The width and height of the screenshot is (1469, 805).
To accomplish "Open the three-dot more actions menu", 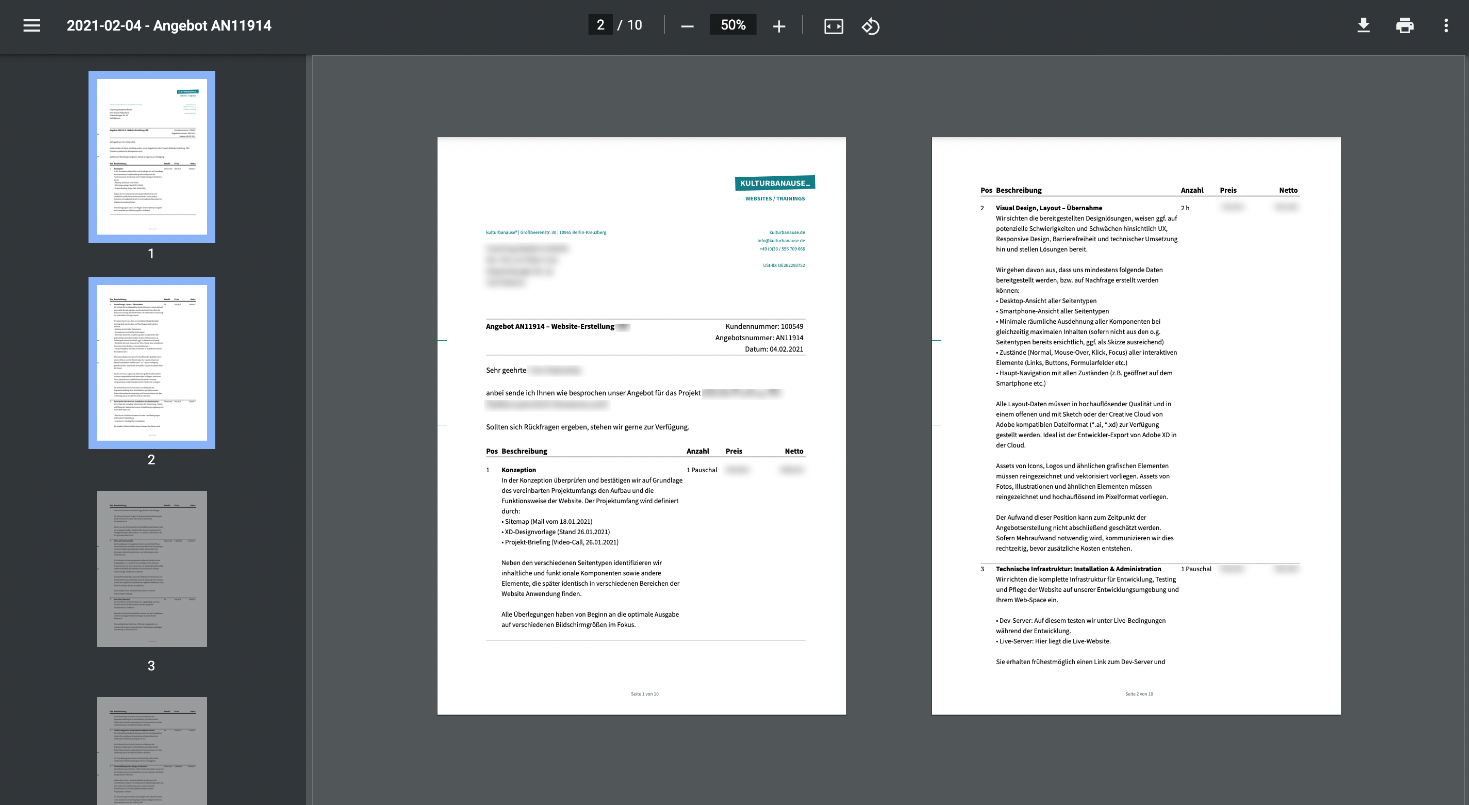I will (x=1446, y=26).
